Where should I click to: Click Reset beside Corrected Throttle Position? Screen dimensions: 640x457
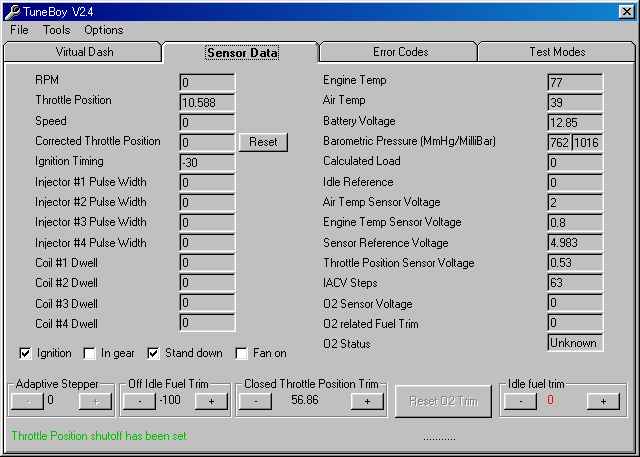(263, 142)
